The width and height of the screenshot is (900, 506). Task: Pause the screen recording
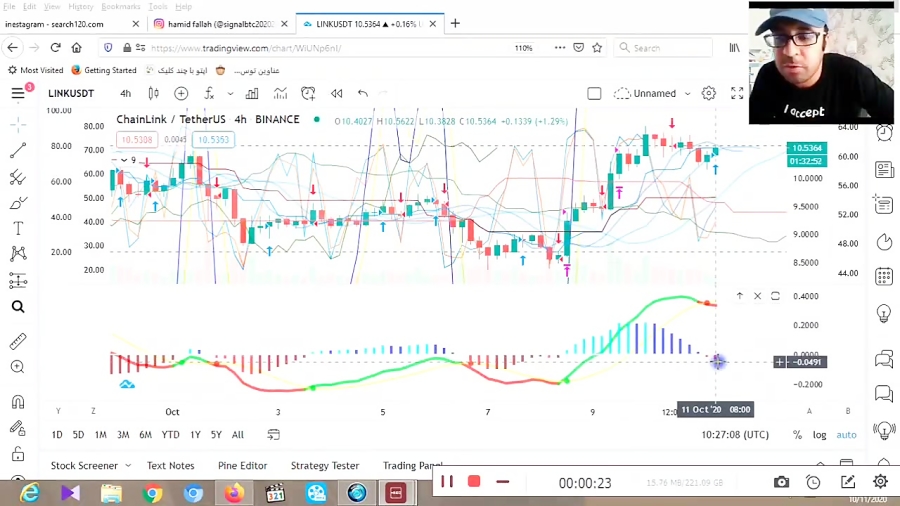click(x=447, y=481)
